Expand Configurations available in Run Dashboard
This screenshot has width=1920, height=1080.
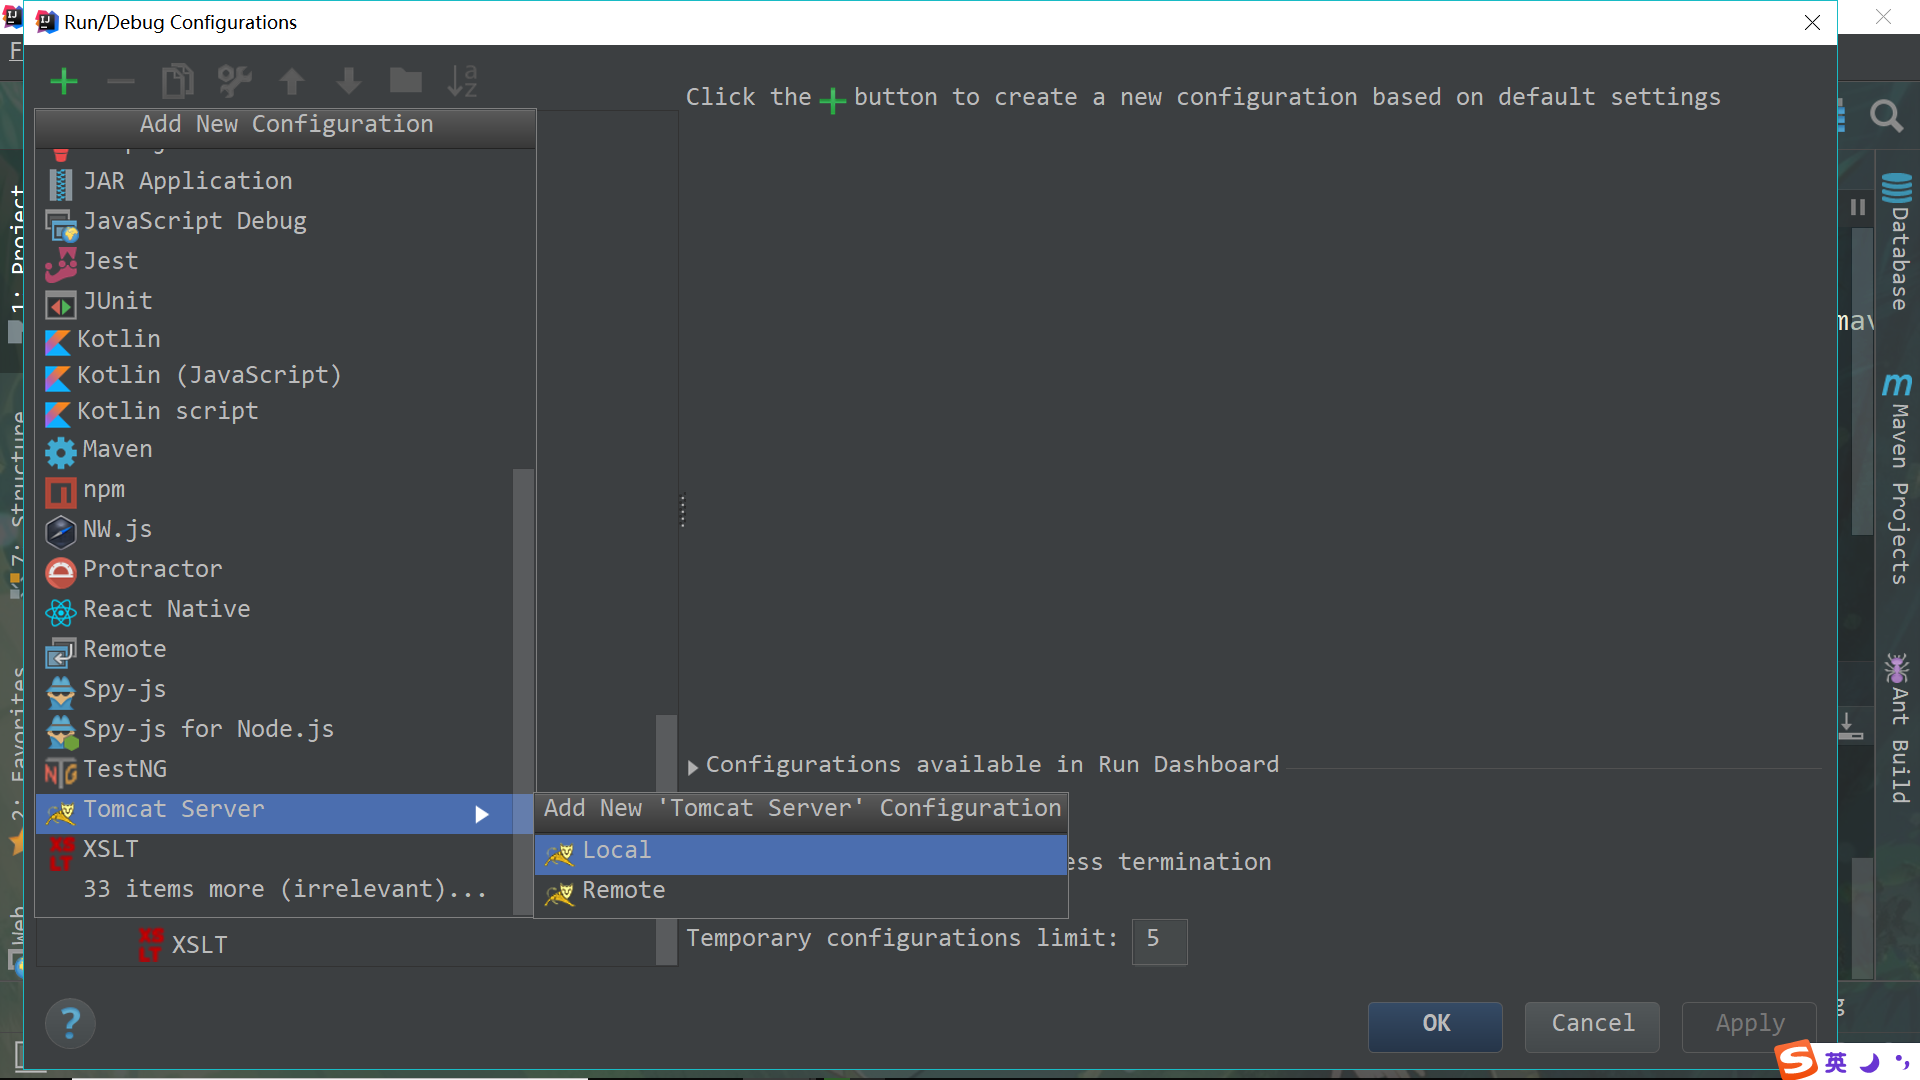[x=691, y=766]
